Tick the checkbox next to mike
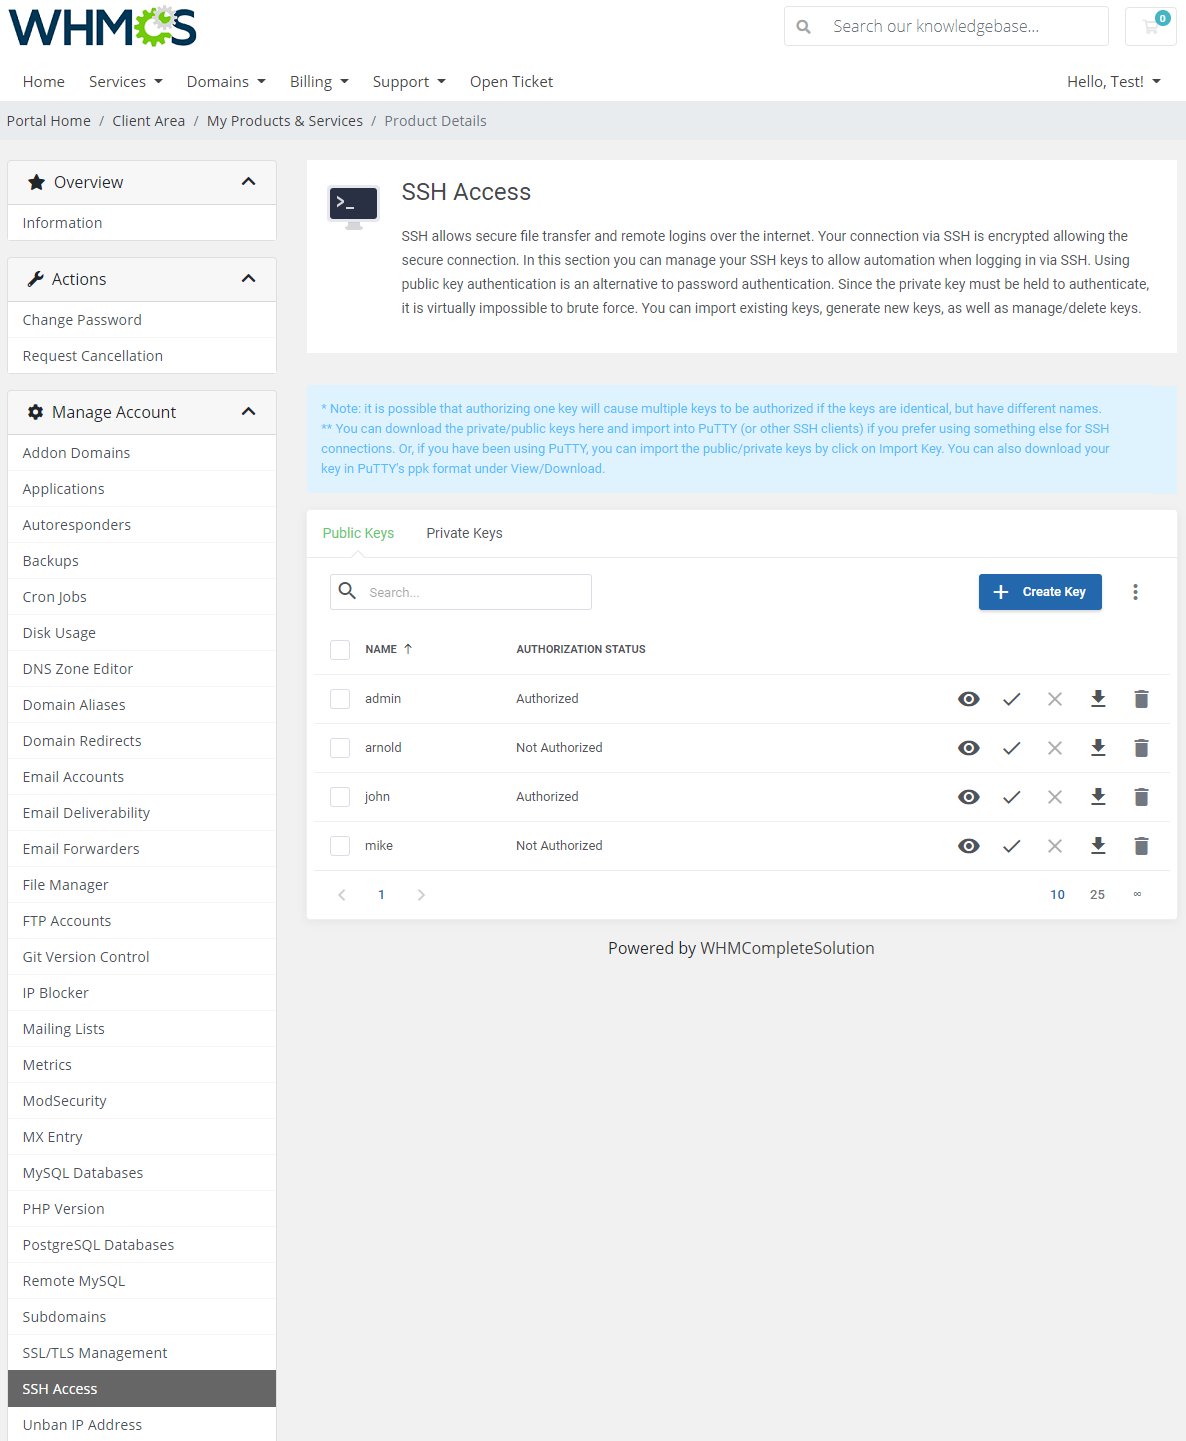Screen dimensions: 1186x1441 pyautogui.click(x=340, y=845)
